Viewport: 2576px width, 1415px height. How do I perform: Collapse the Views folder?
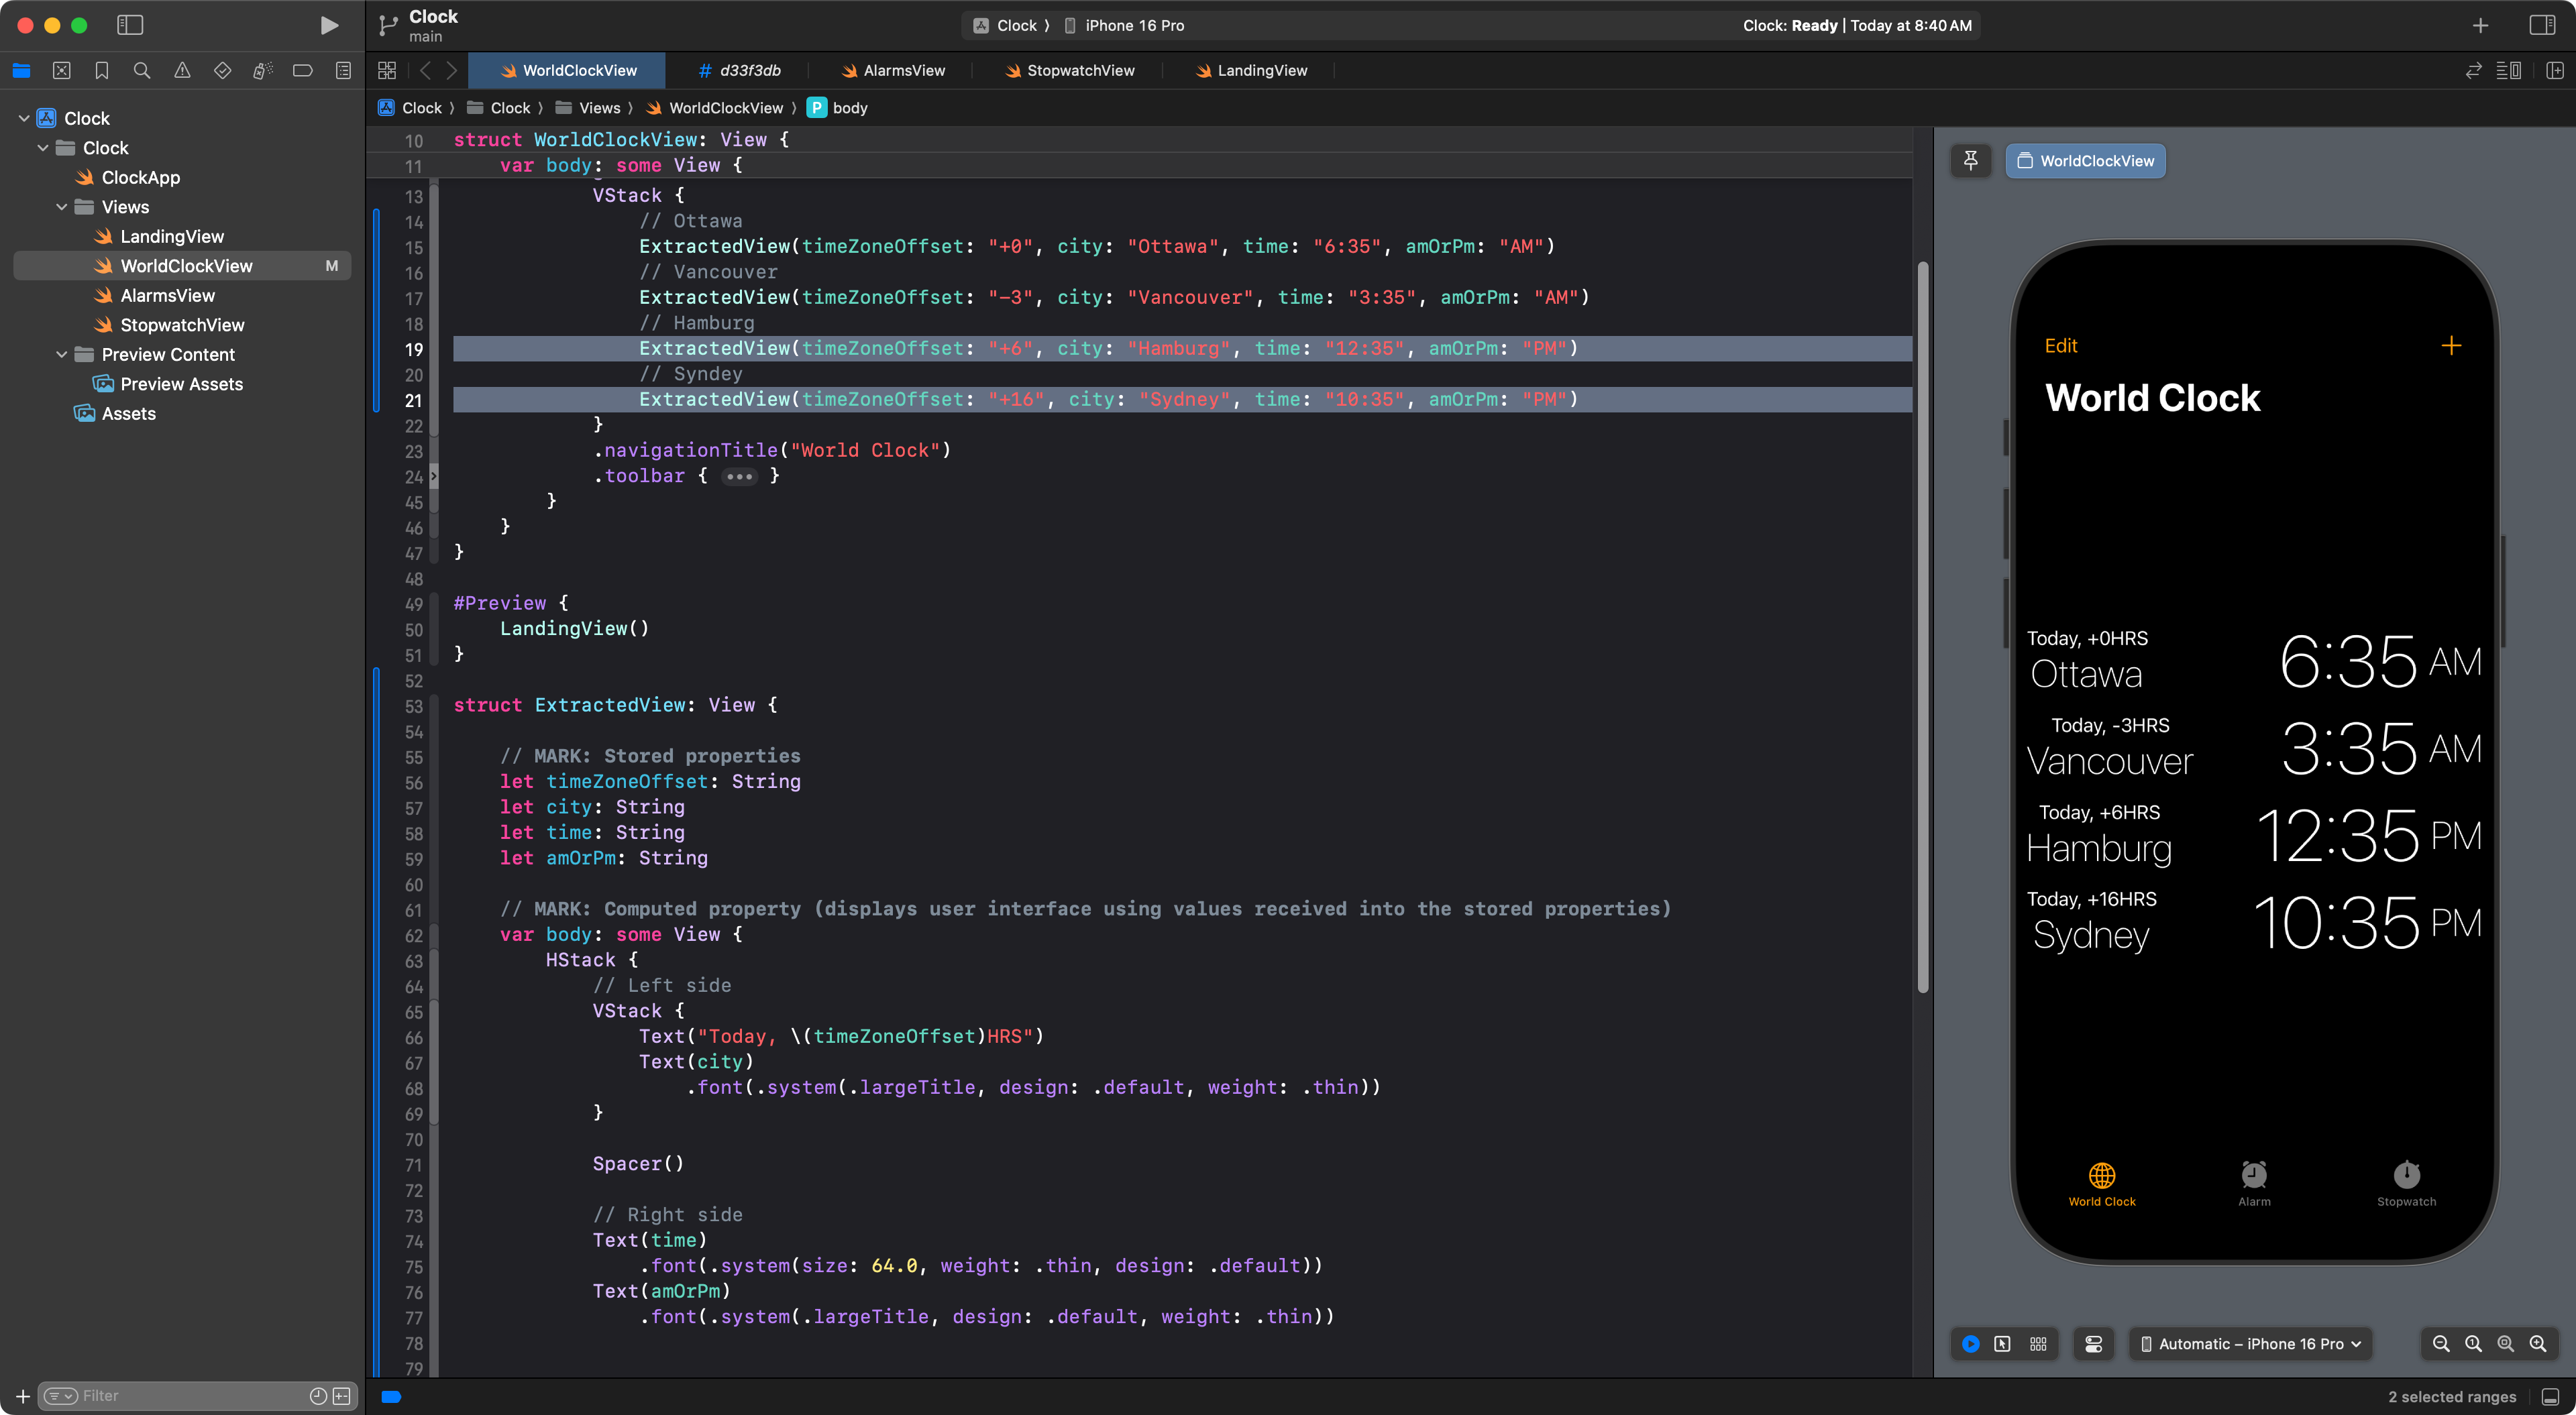(62, 207)
